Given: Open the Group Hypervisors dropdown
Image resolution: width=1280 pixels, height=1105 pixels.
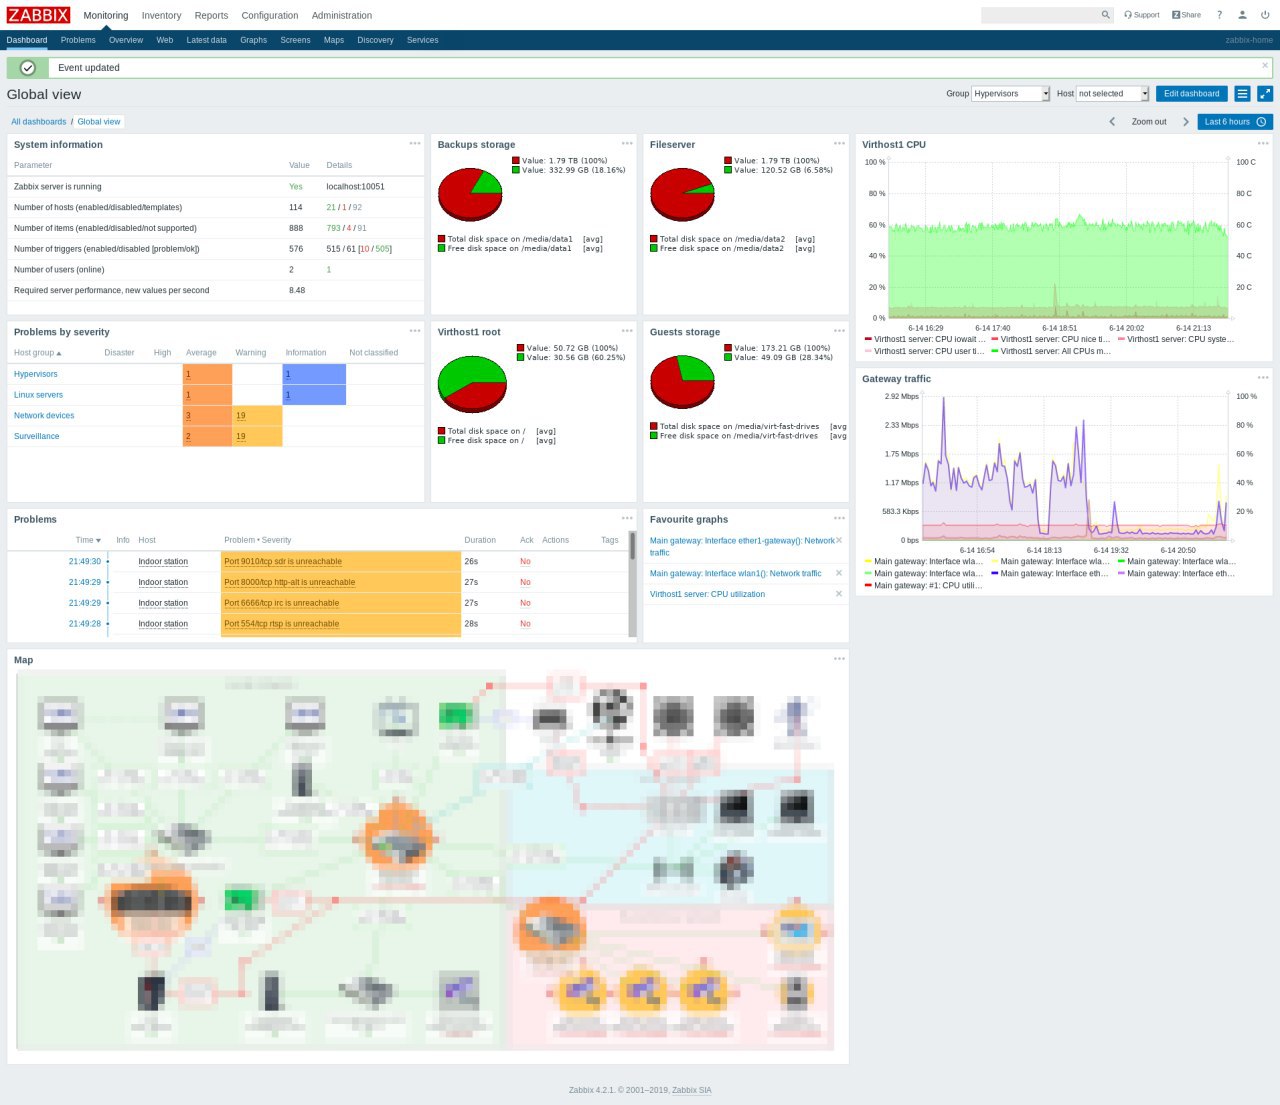Looking at the screenshot, I should pyautogui.click(x=1011, y=94).
